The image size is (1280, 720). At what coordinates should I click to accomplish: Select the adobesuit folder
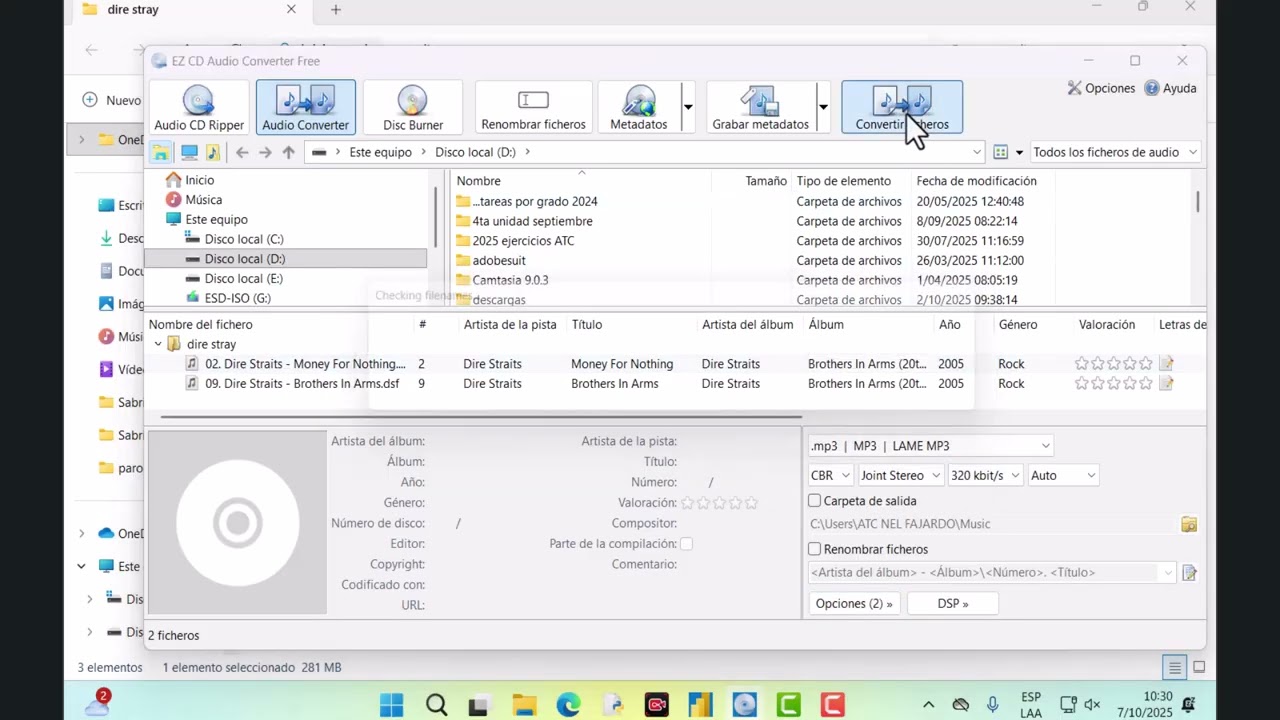coord(498,260)
